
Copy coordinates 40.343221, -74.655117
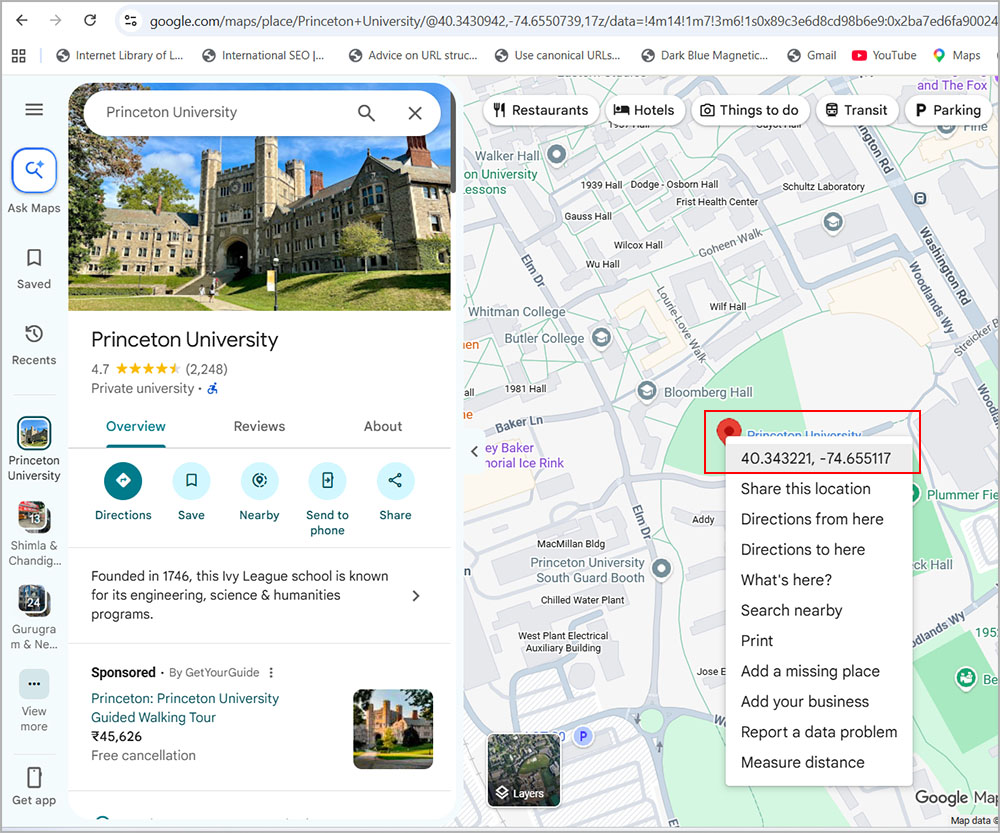pos(819,458)
